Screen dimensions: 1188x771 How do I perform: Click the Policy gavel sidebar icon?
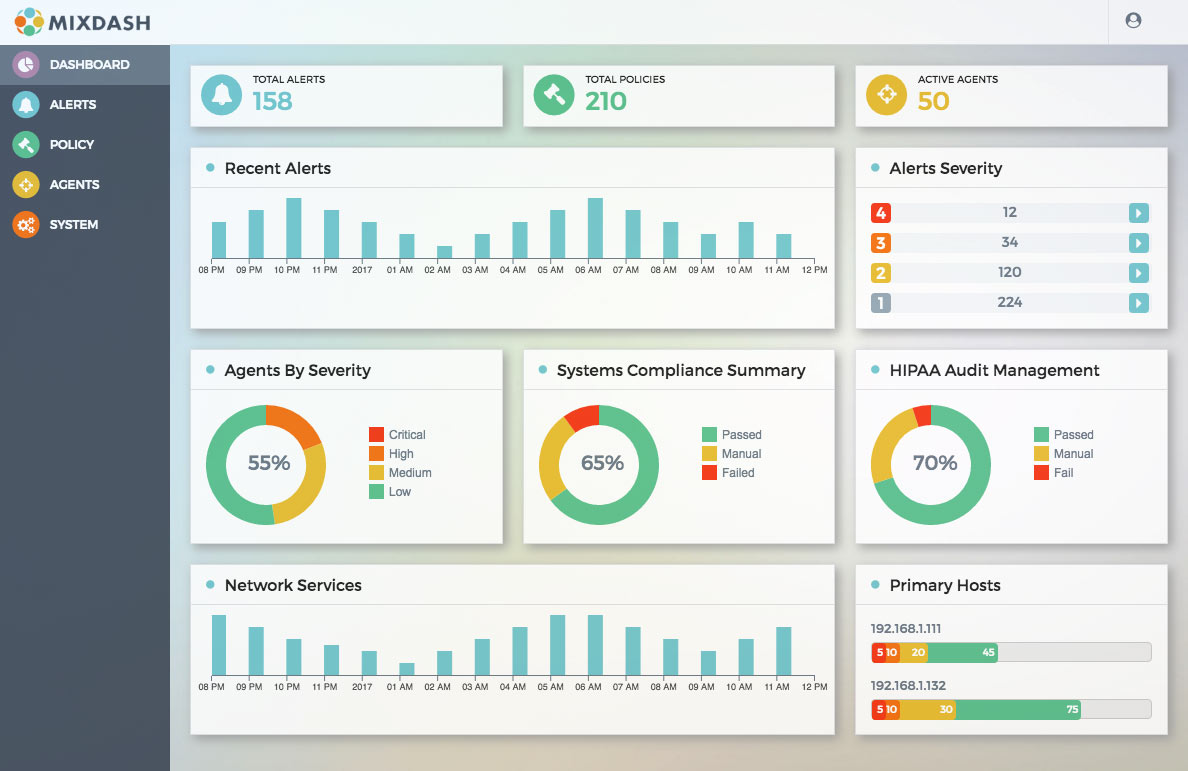pyautogui.click(x=26, y=145)
